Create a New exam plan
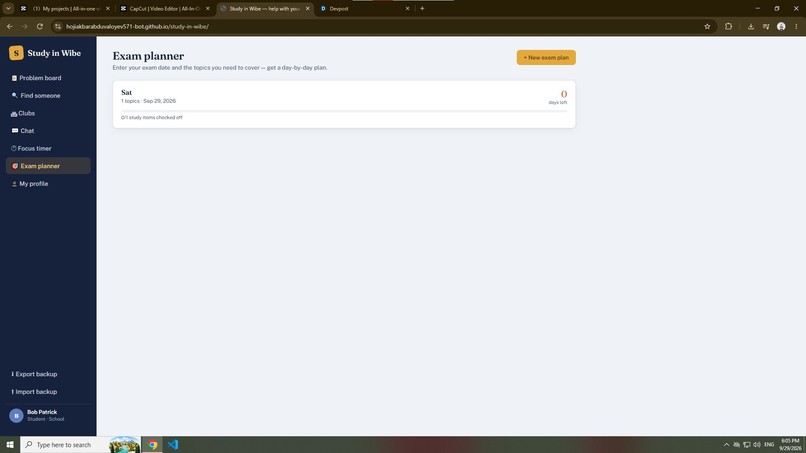 click(546, 58)
